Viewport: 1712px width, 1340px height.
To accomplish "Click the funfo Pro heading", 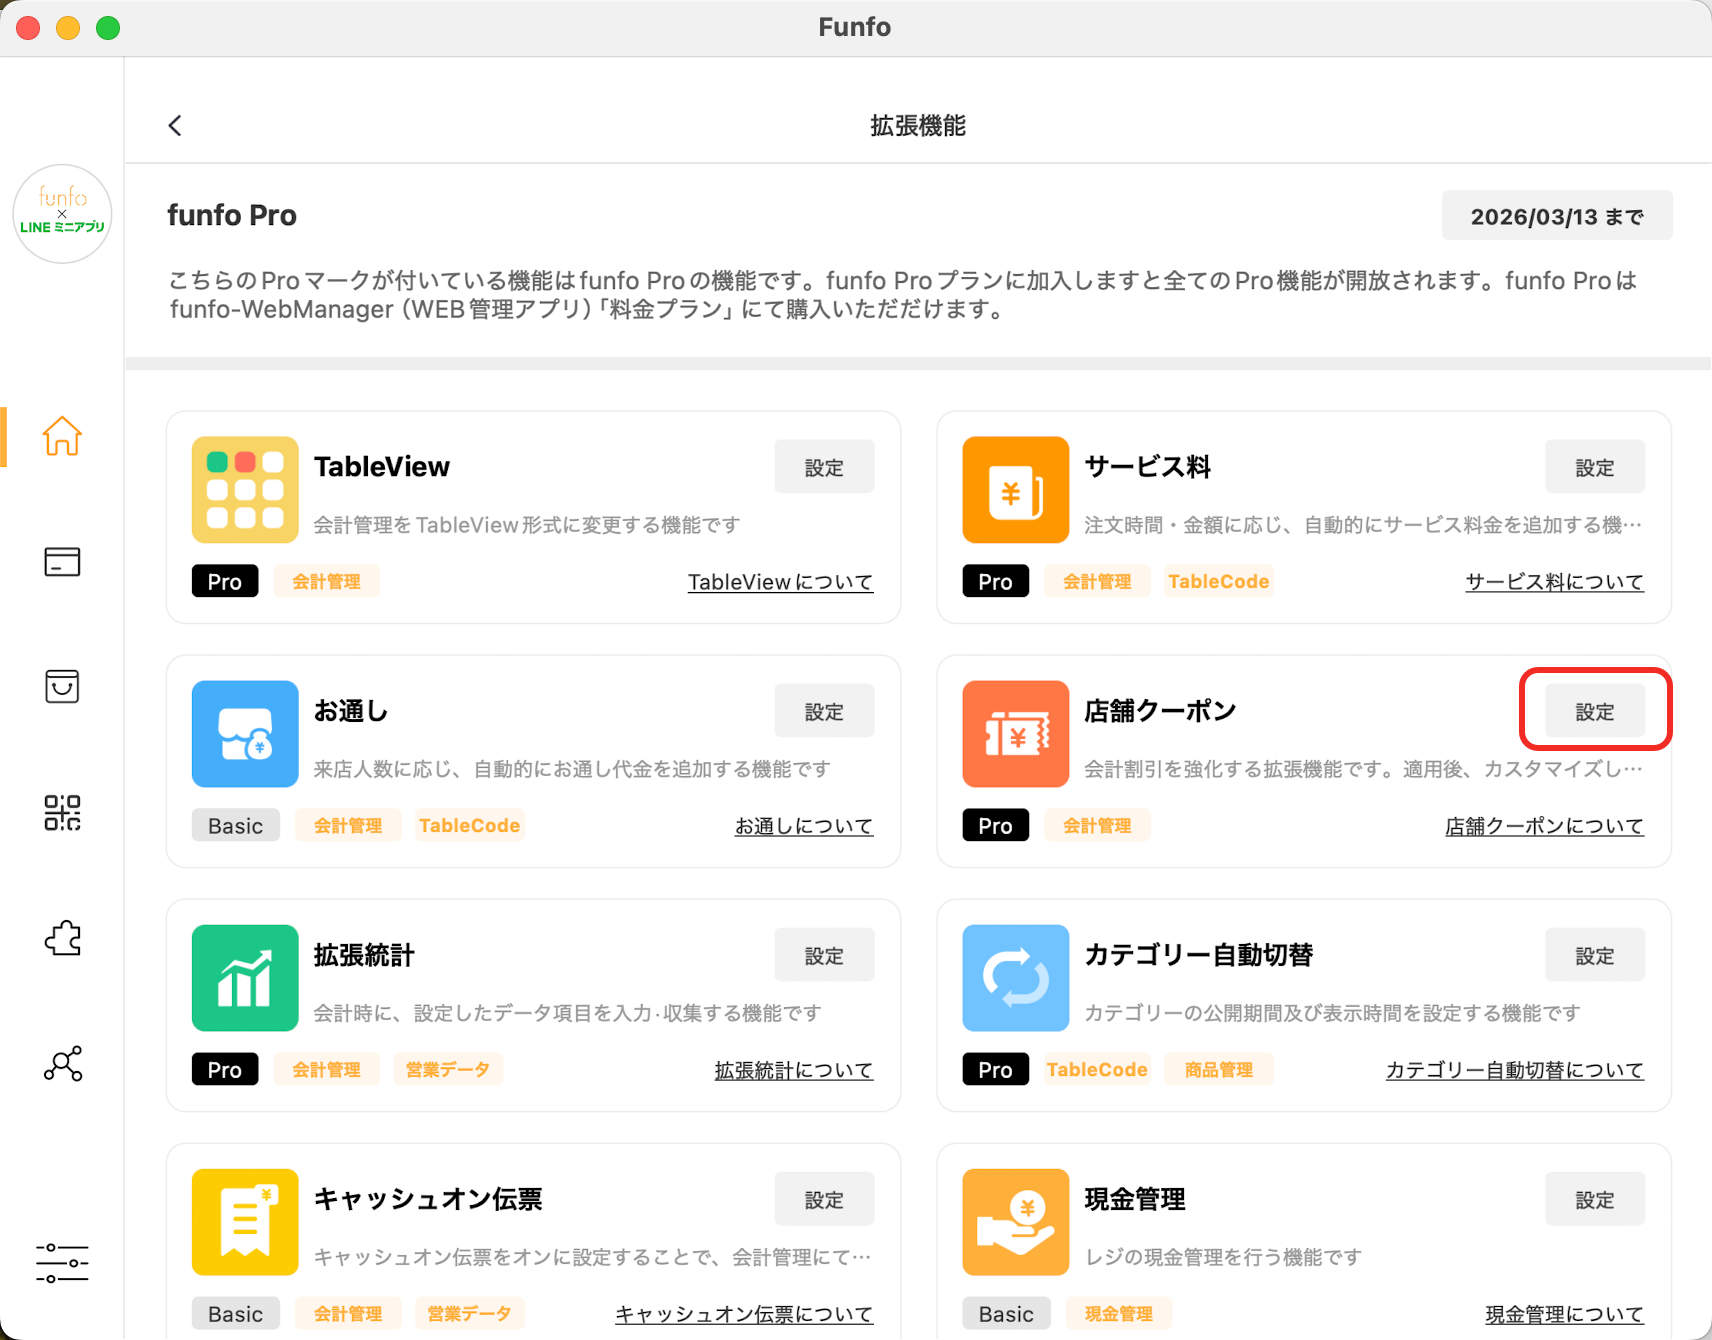I will point(232,215).
